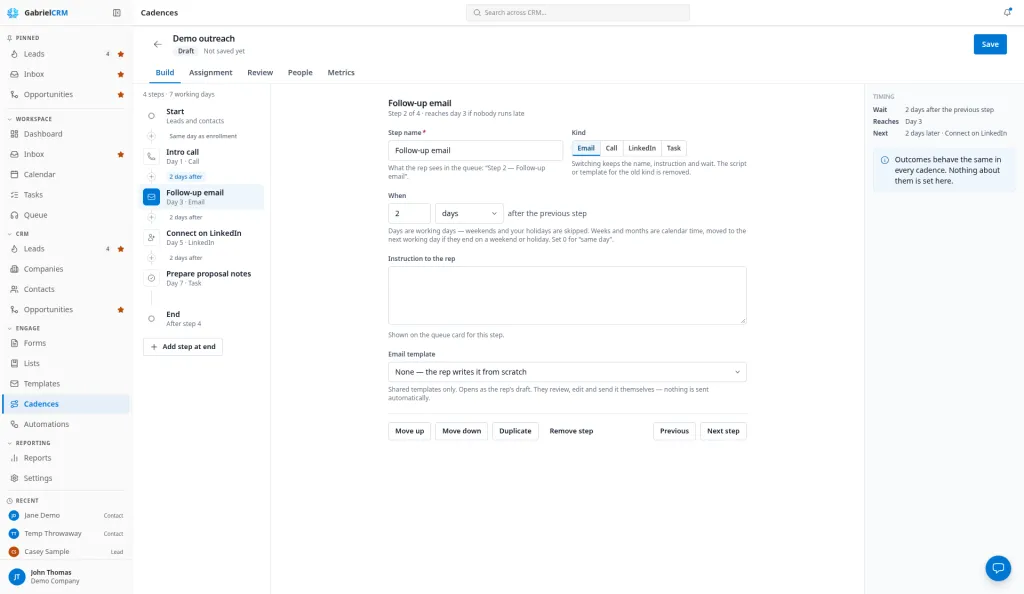Open notifications bell icon

tap(1008, 12)
